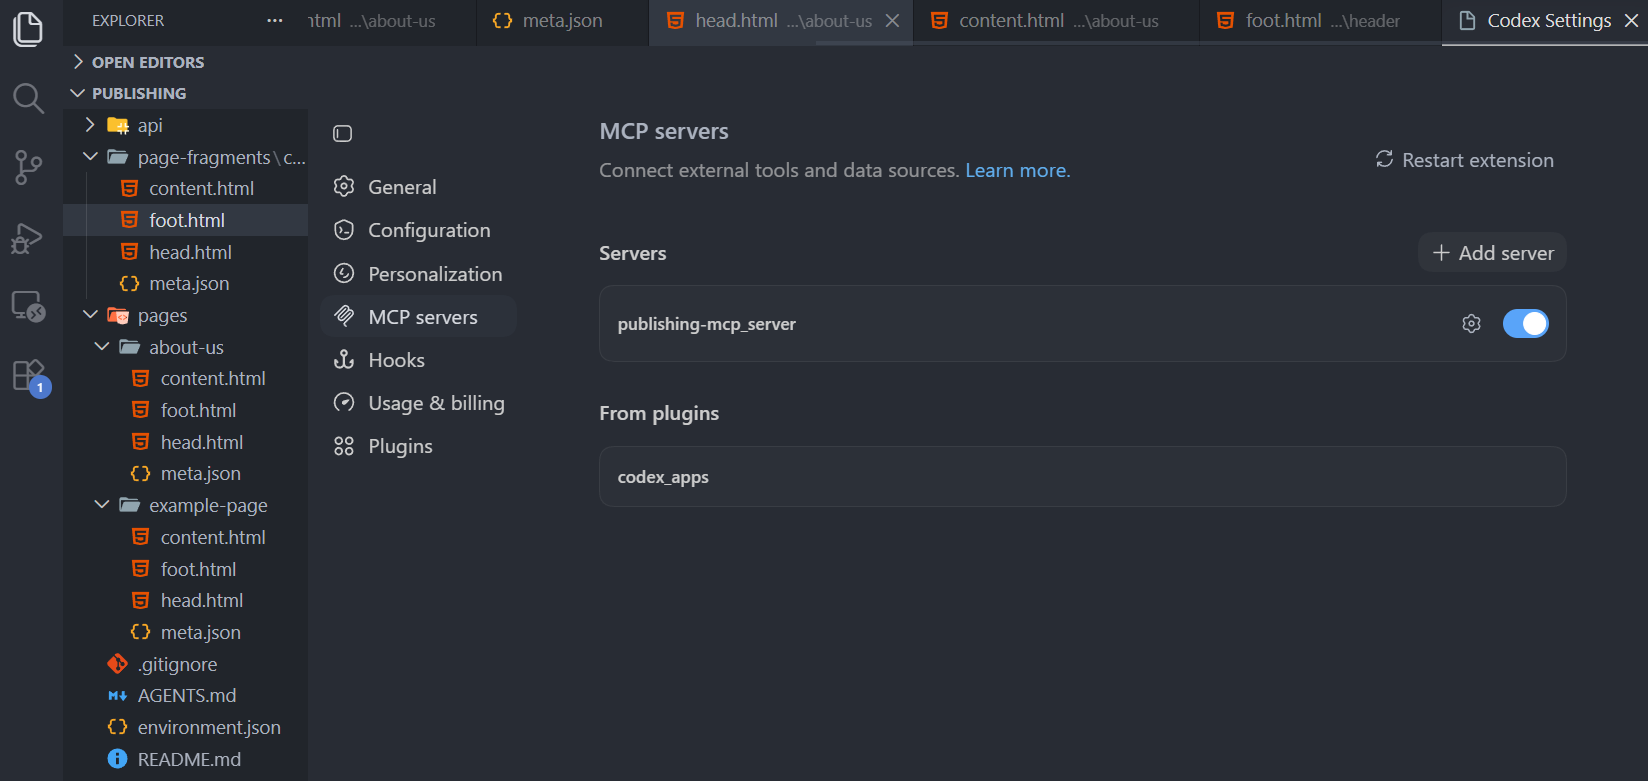Click the refresh icon of Restart extension

coord(1384,160)
